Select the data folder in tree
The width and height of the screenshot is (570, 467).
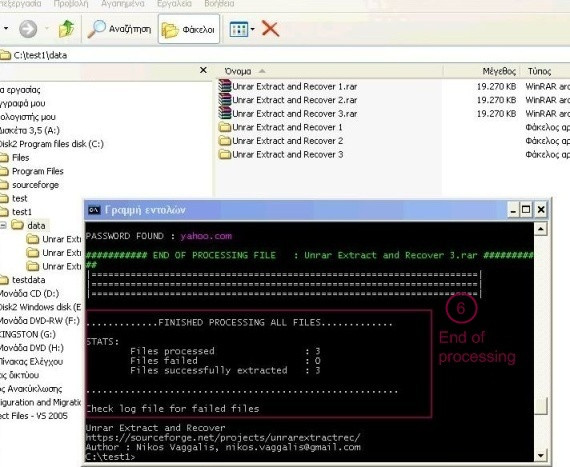tap(36, 226)
